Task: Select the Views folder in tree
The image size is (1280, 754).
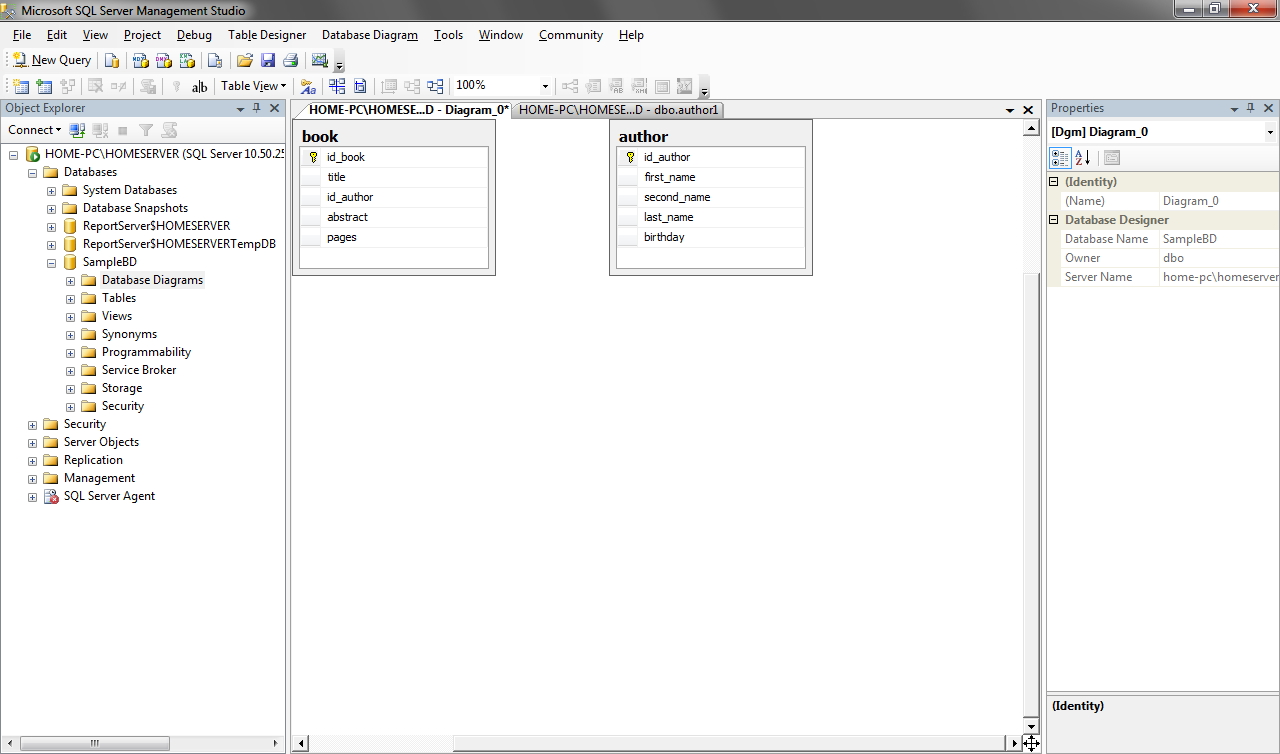Action: [117, 316]
